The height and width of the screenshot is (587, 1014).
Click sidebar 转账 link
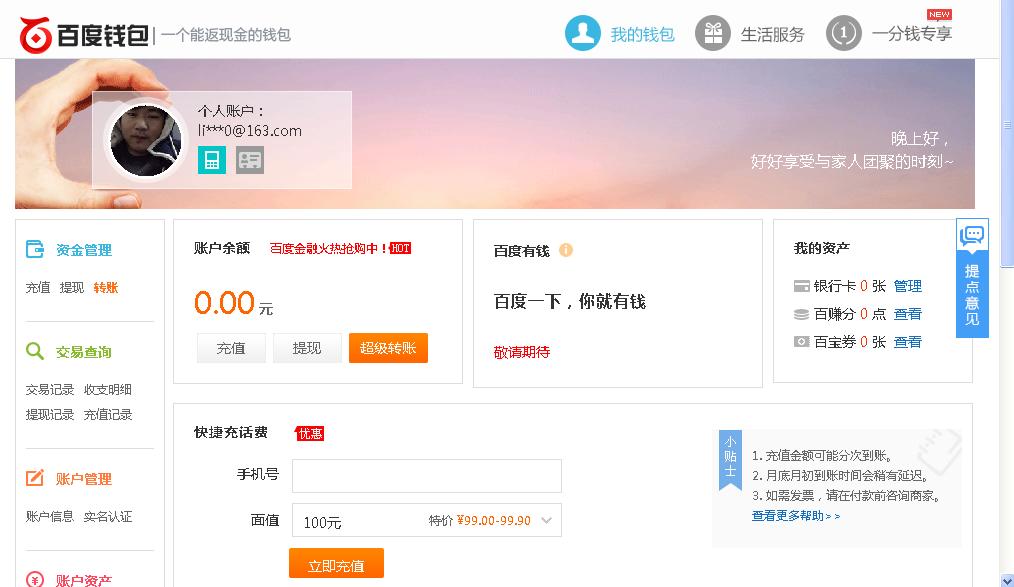point(106,288)
